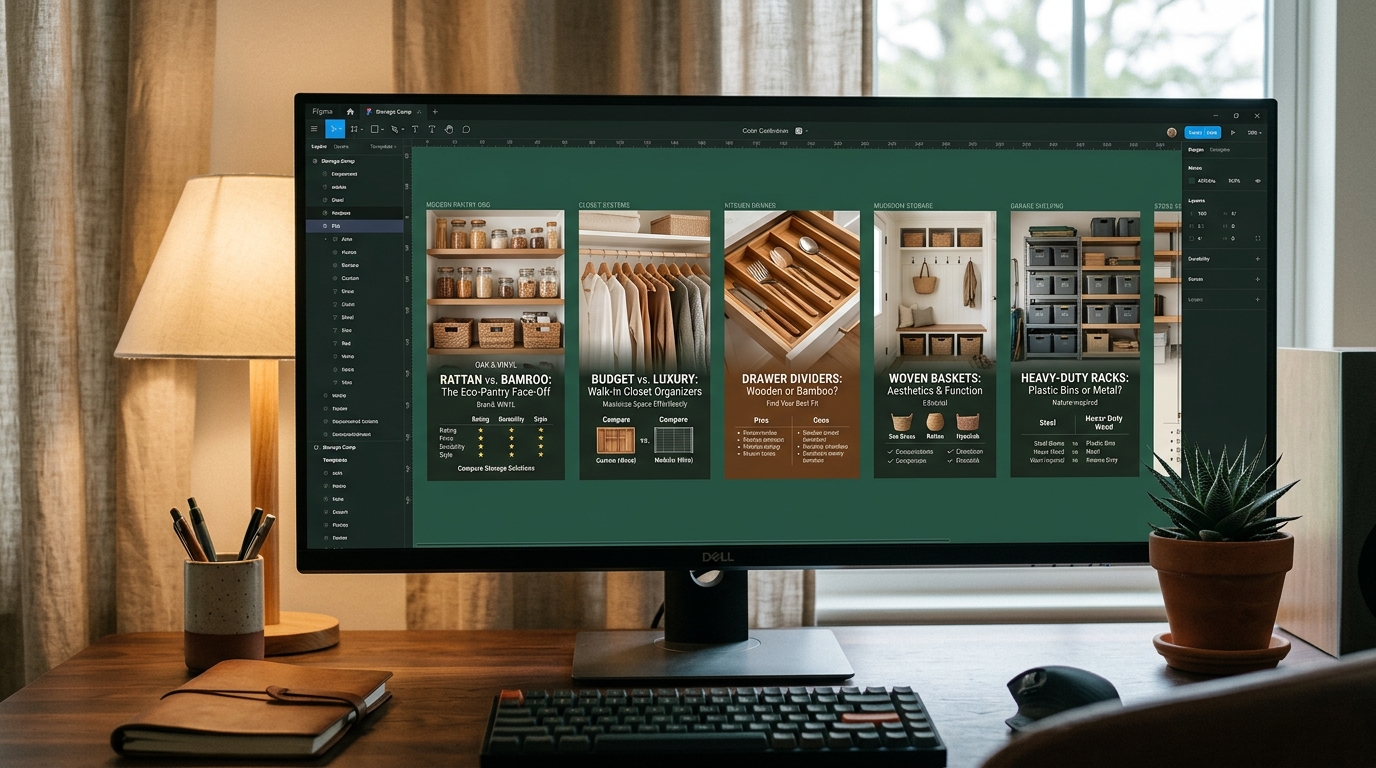Go to the Figma home icon
The image size is (1376, 768).
[350, 112]
